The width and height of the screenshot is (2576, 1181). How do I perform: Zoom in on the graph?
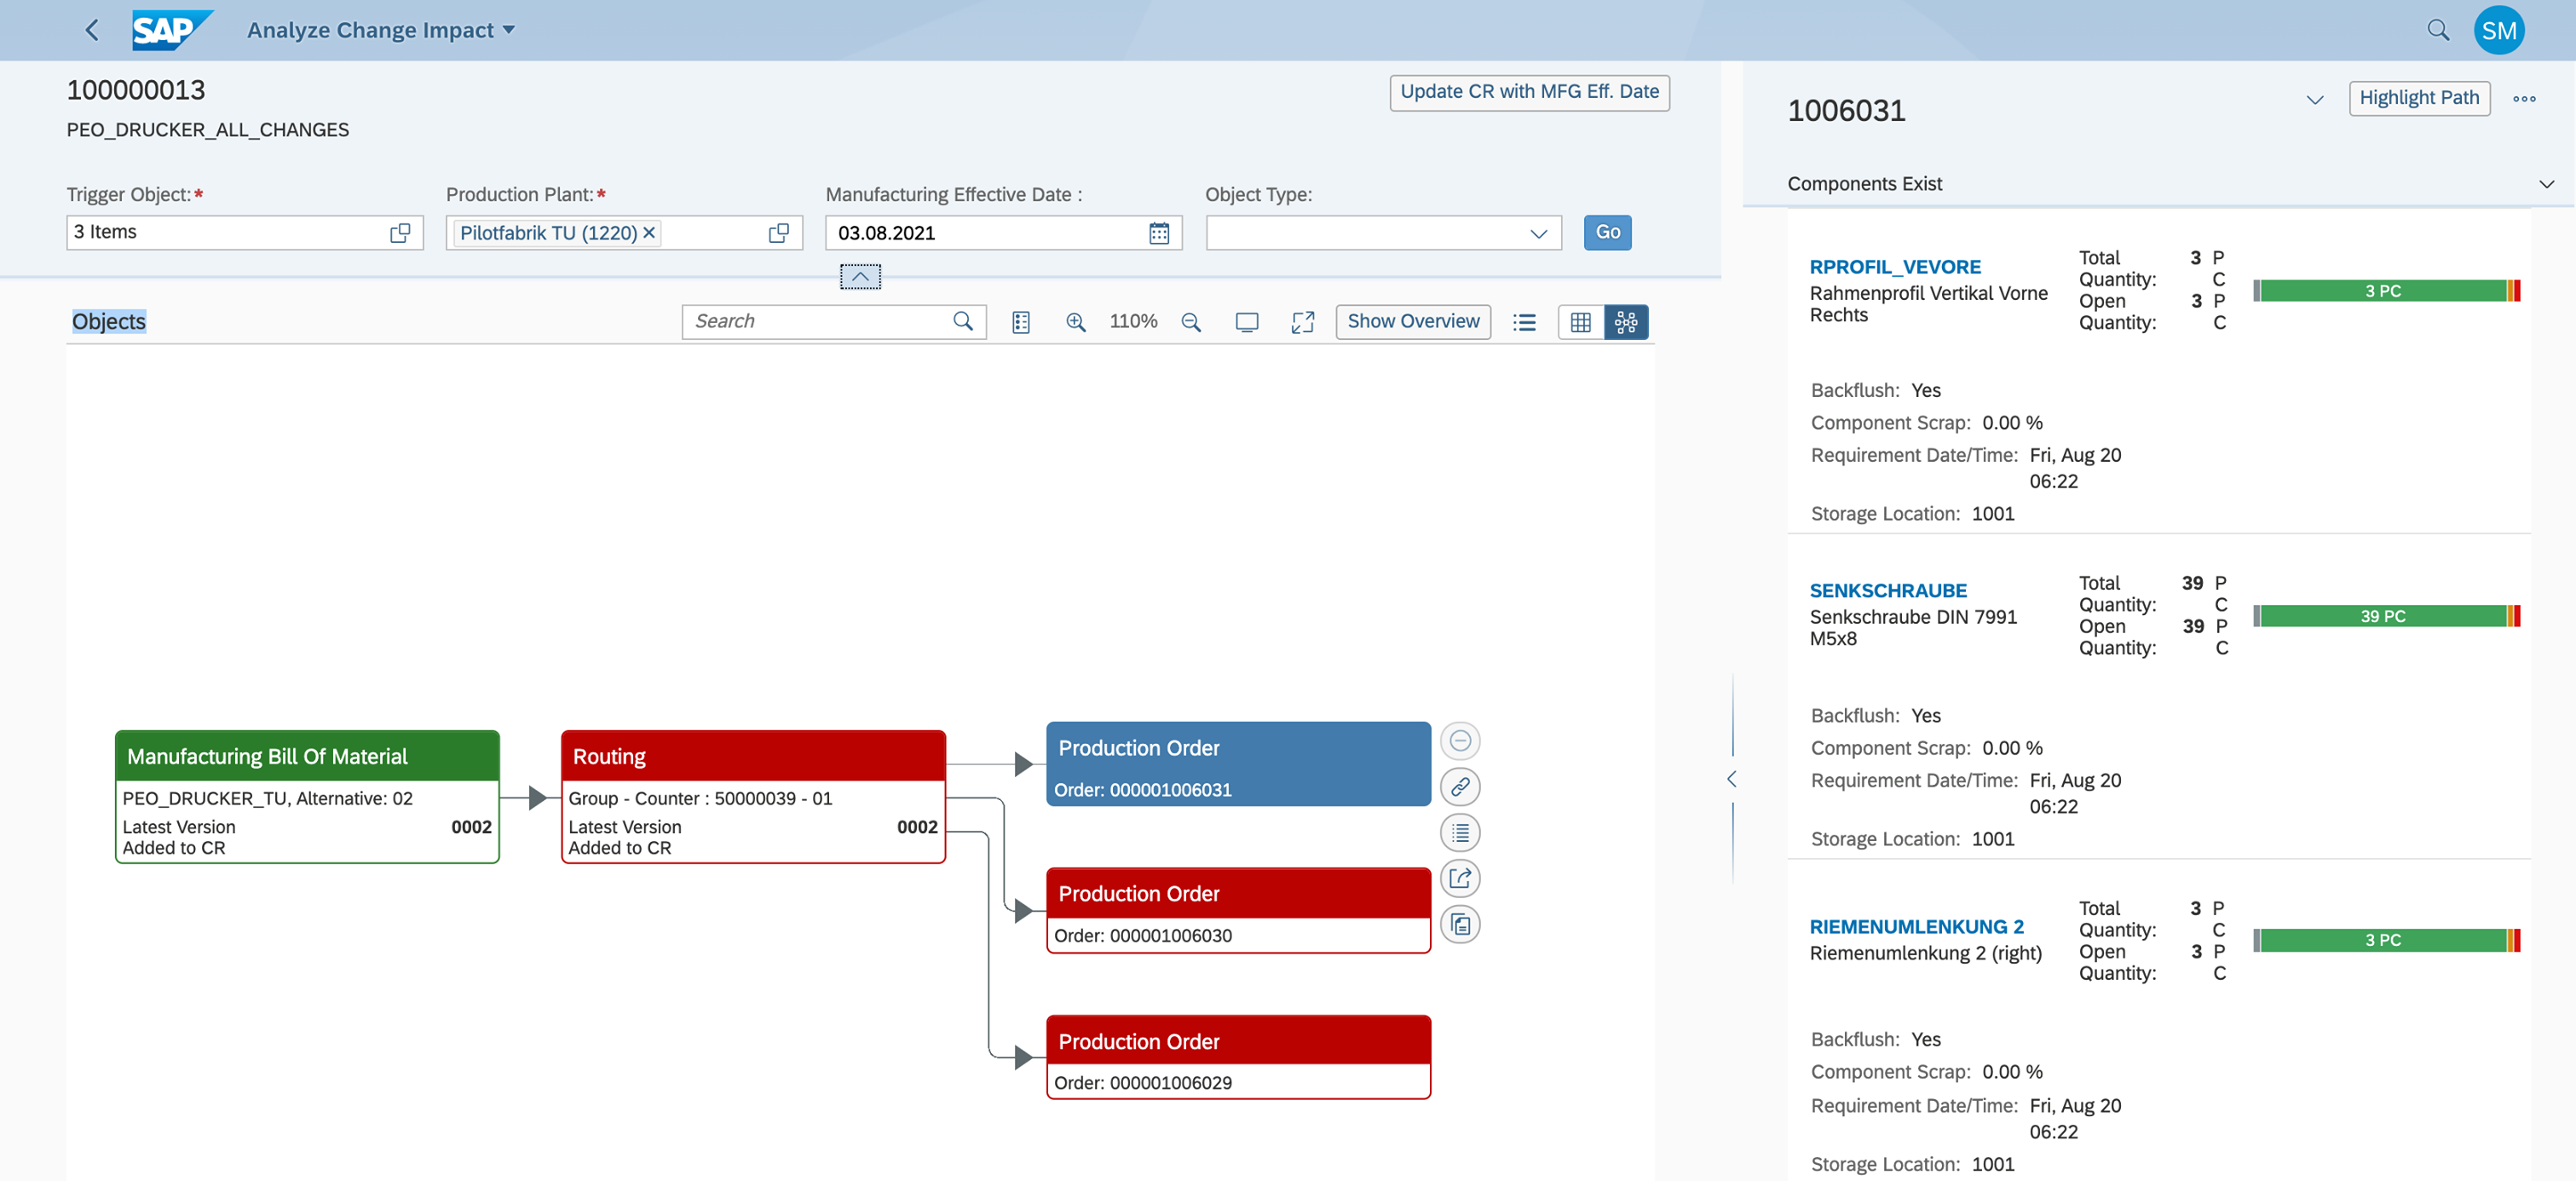click(x=1075, y=322)
